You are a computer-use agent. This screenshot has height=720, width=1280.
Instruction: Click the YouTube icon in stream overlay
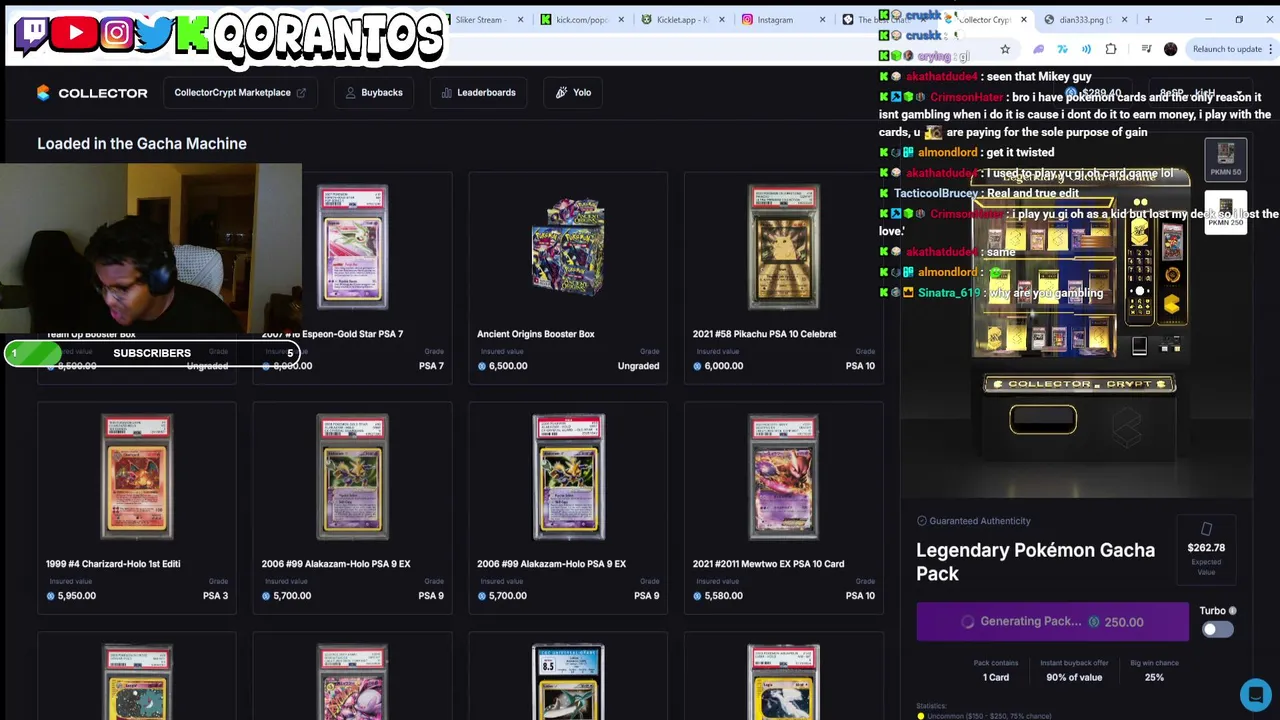(x=75, y=33)
